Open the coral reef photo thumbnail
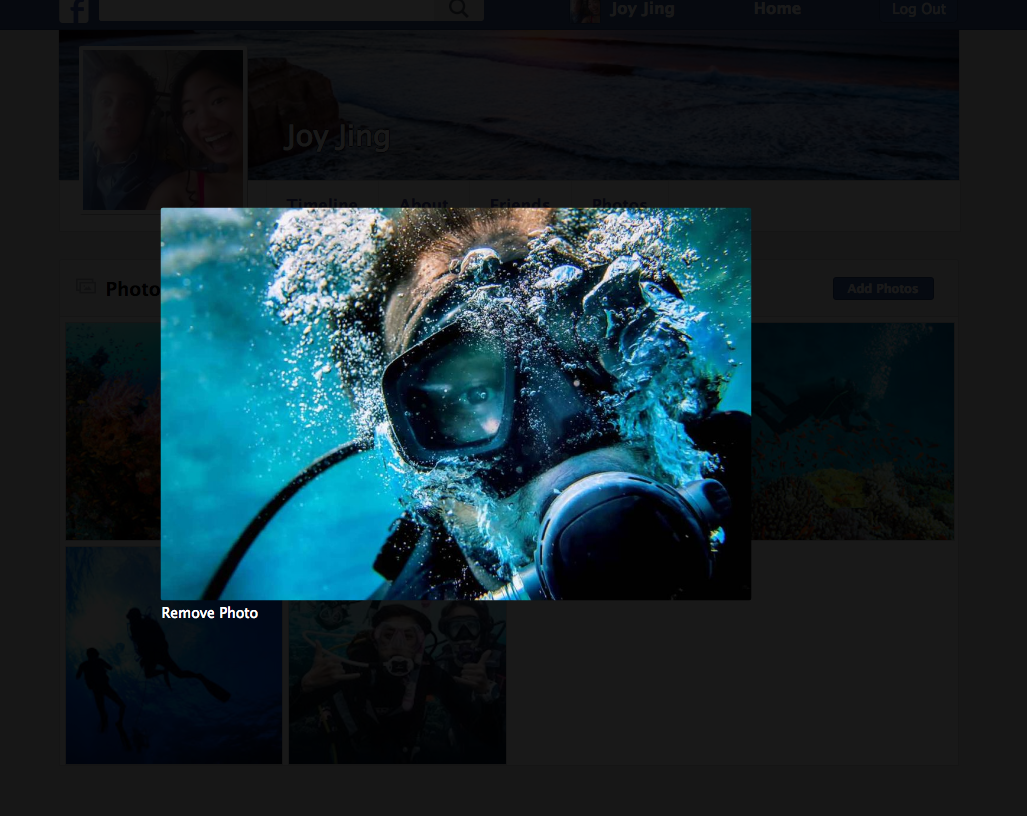The width and height of the screenshot is (1027, 816). 113,431
